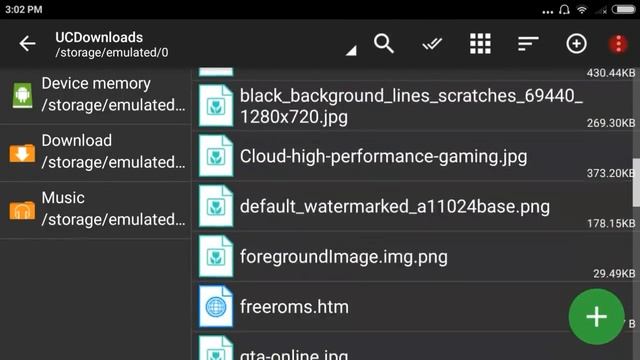
Task: Tap the circled plus icon in toolbar
Action: point(576,43)
